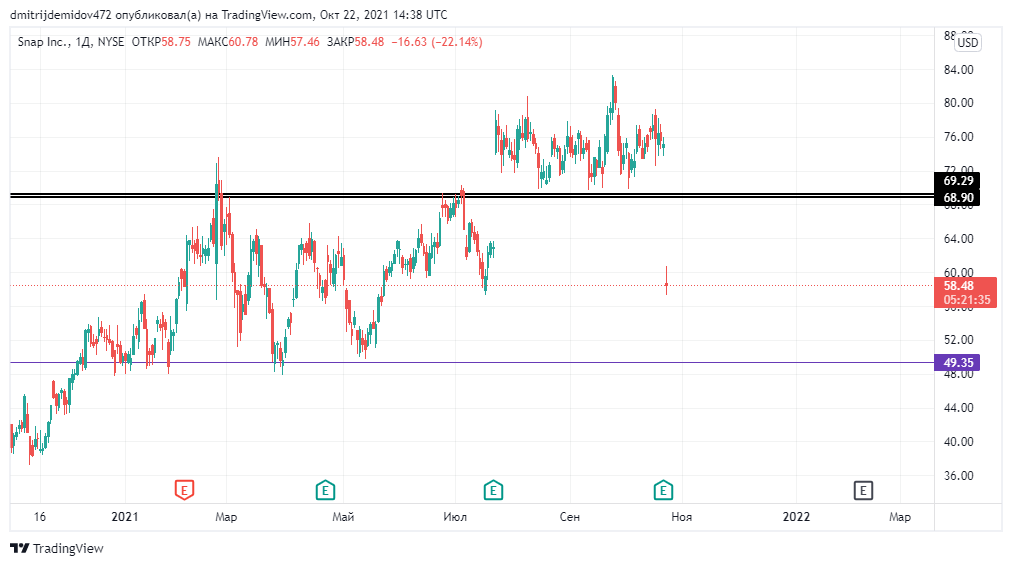Click the 44.00 price axis label
Viewport: 1012px width, 566px height.
coord(958,408)
